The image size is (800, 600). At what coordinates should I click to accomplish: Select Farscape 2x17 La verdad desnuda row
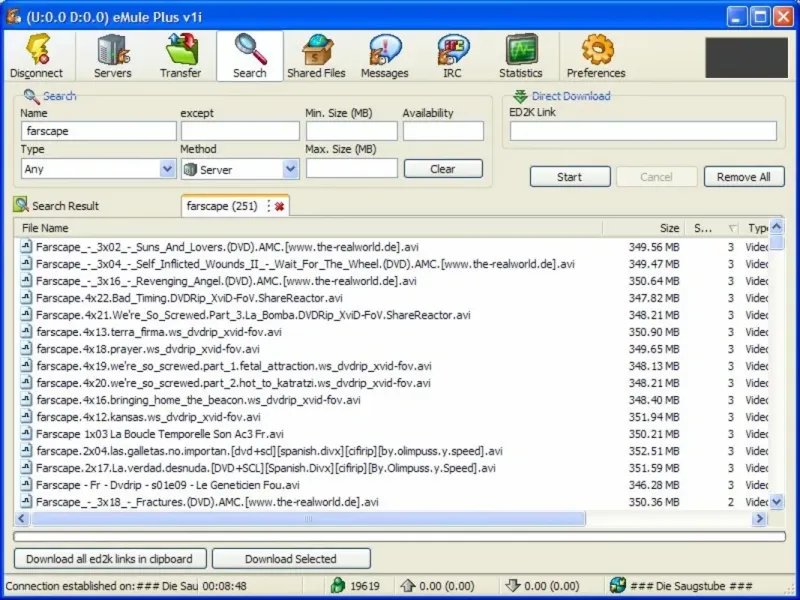(x=393, y=468)
